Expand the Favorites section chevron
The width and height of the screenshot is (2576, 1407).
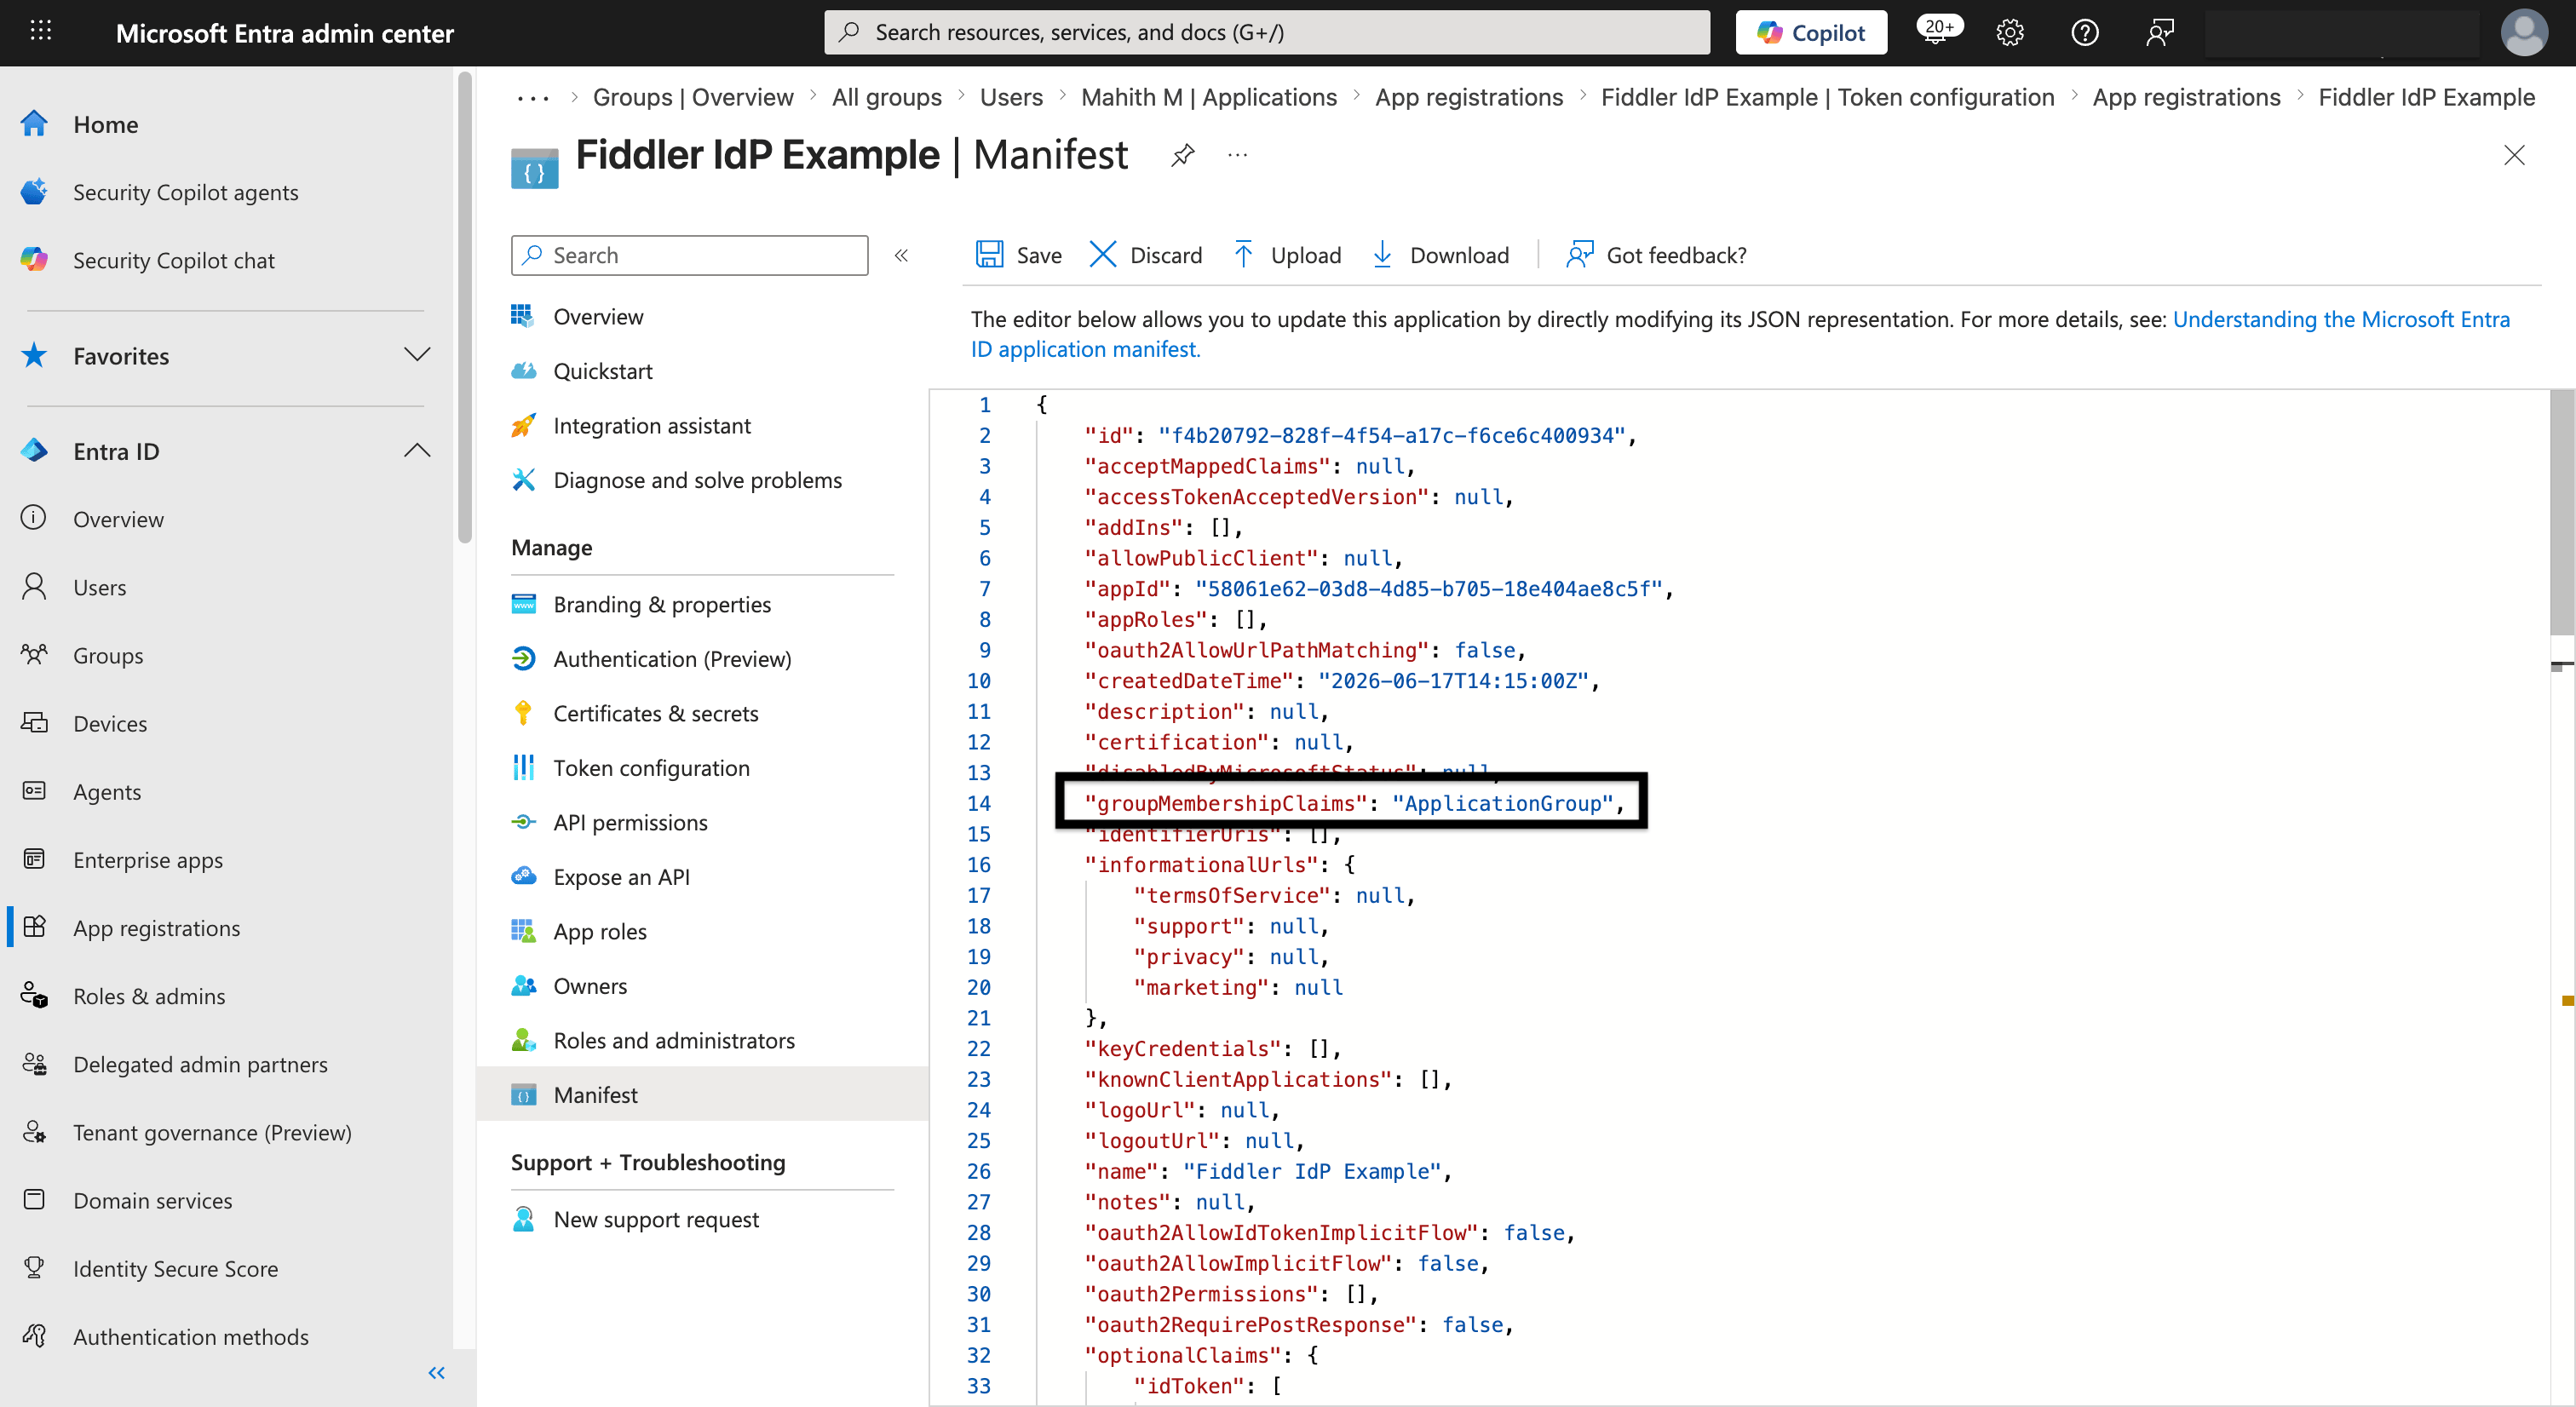pyautogui.click(x=417, y=355)
